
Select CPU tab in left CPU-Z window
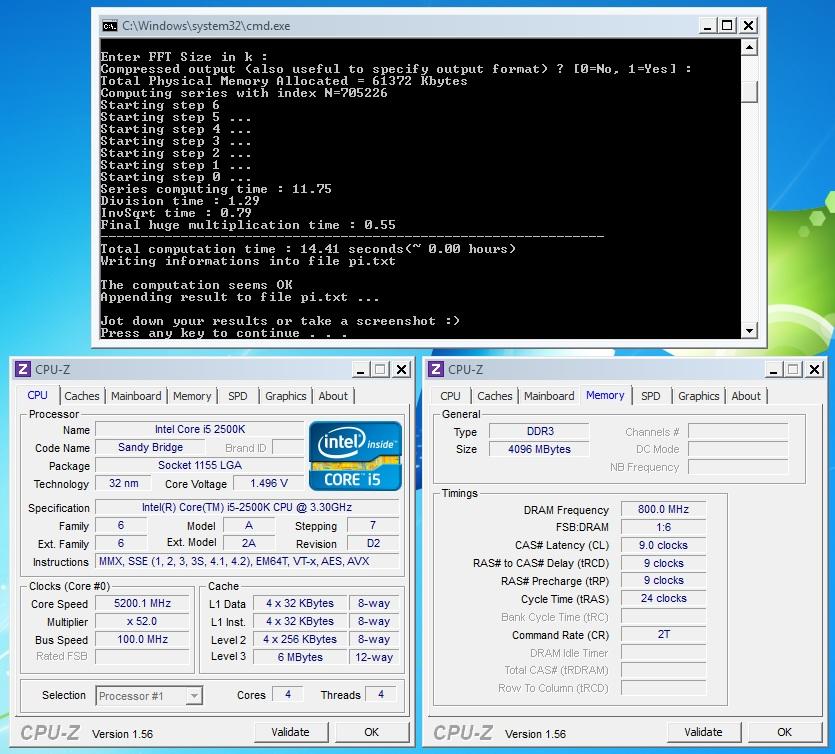click(37, 395)
